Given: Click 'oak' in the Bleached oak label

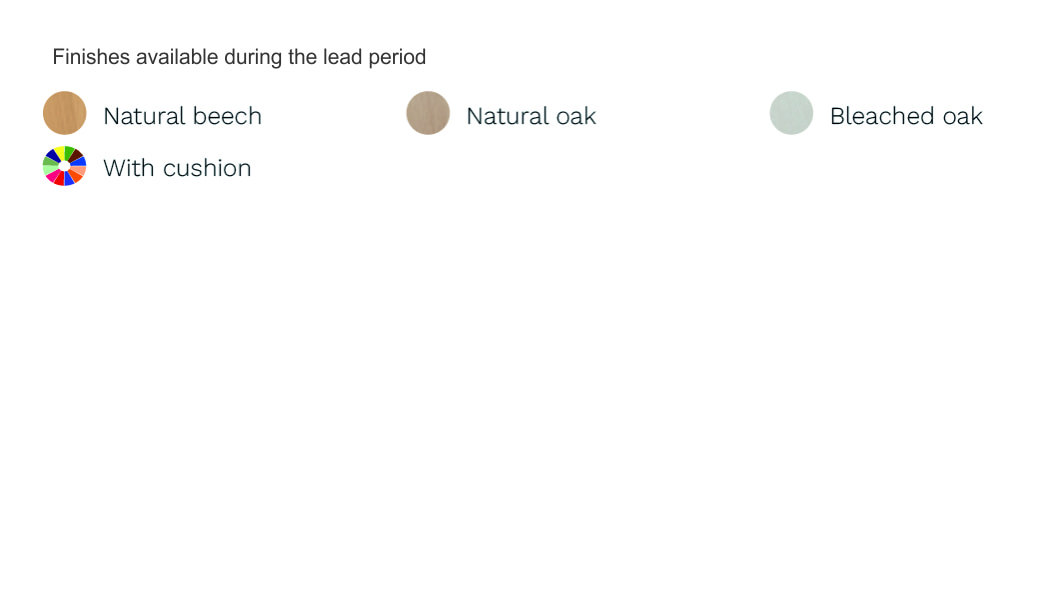Looking at the screenshot, I should [963, 116].
